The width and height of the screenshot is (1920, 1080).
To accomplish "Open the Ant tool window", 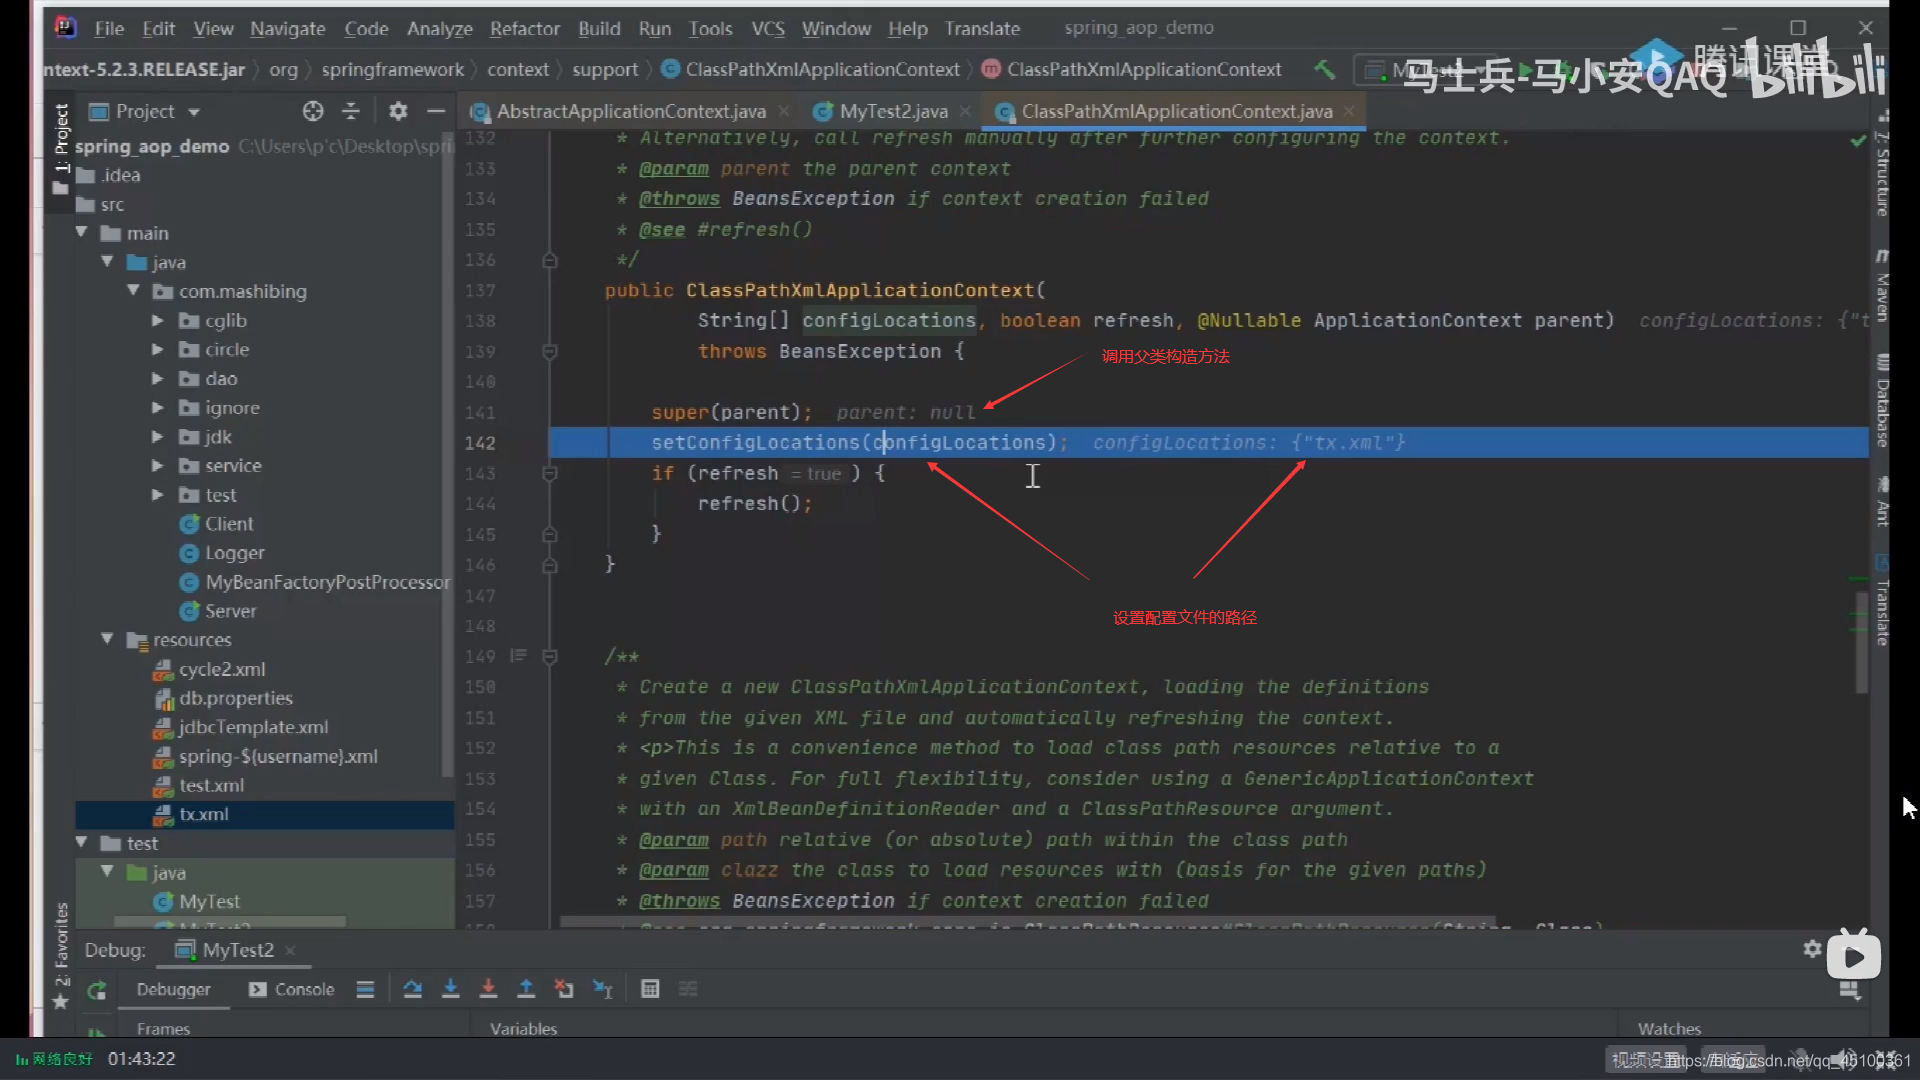I will [x=1882, y=503].
